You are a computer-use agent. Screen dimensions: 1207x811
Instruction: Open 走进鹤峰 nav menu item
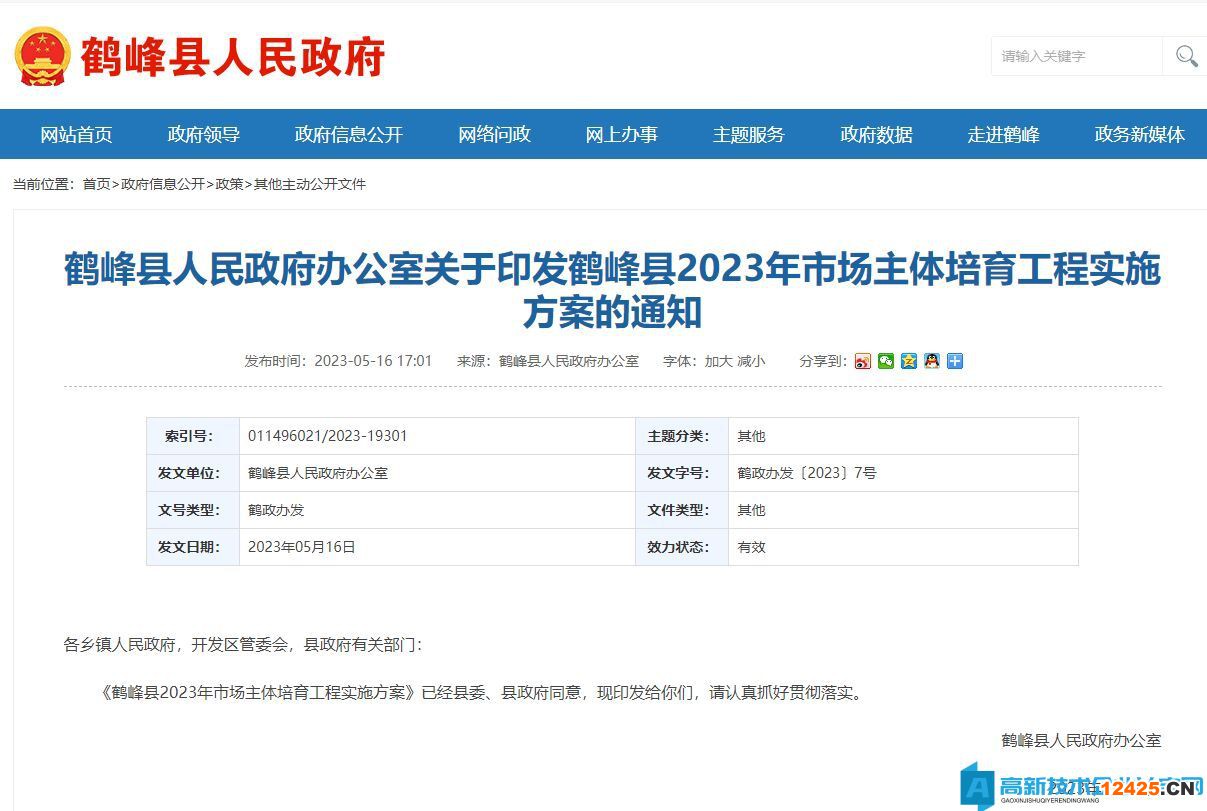pyautogui.click(x=1003, y=134)
